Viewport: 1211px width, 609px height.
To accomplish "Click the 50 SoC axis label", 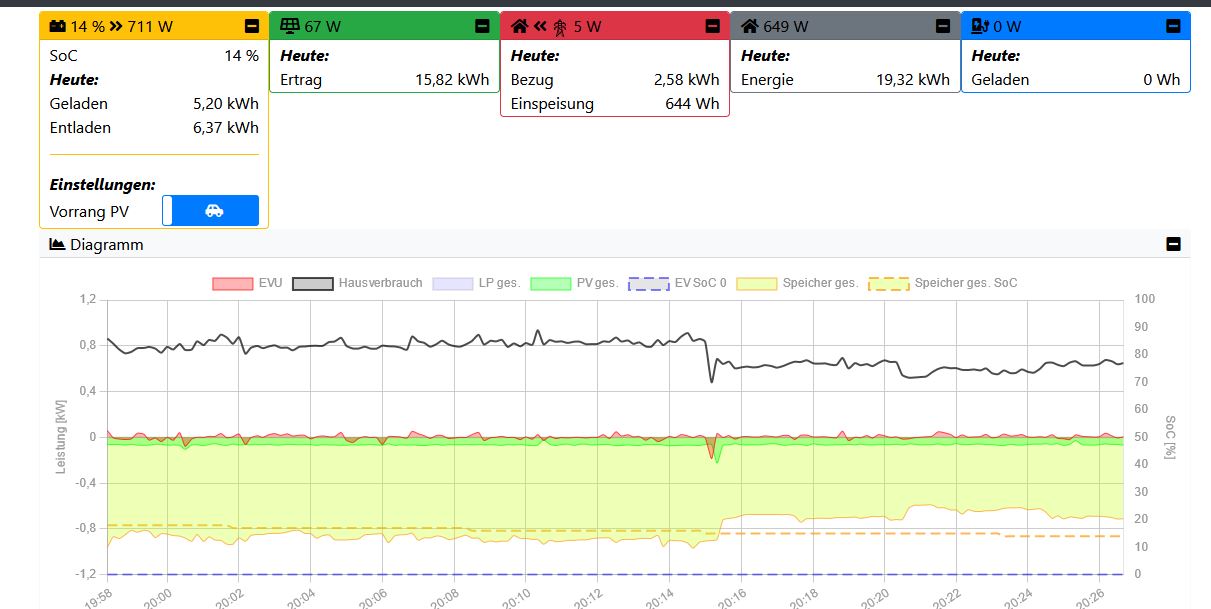I will click(x=1142, y=437).
